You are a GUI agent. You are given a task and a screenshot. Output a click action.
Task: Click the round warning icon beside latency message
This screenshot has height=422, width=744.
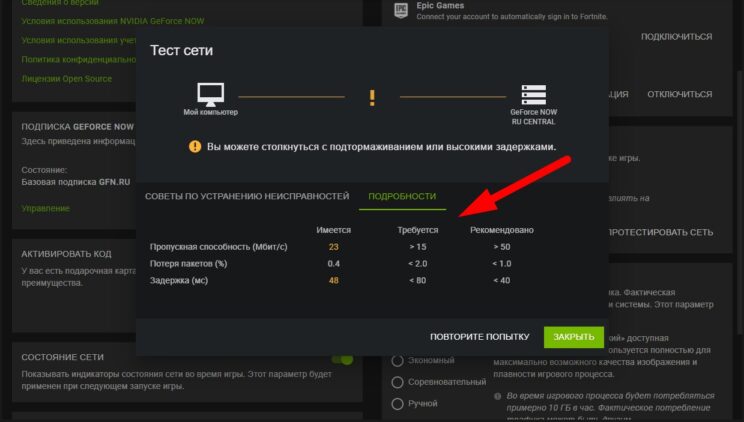click(195, 147)
